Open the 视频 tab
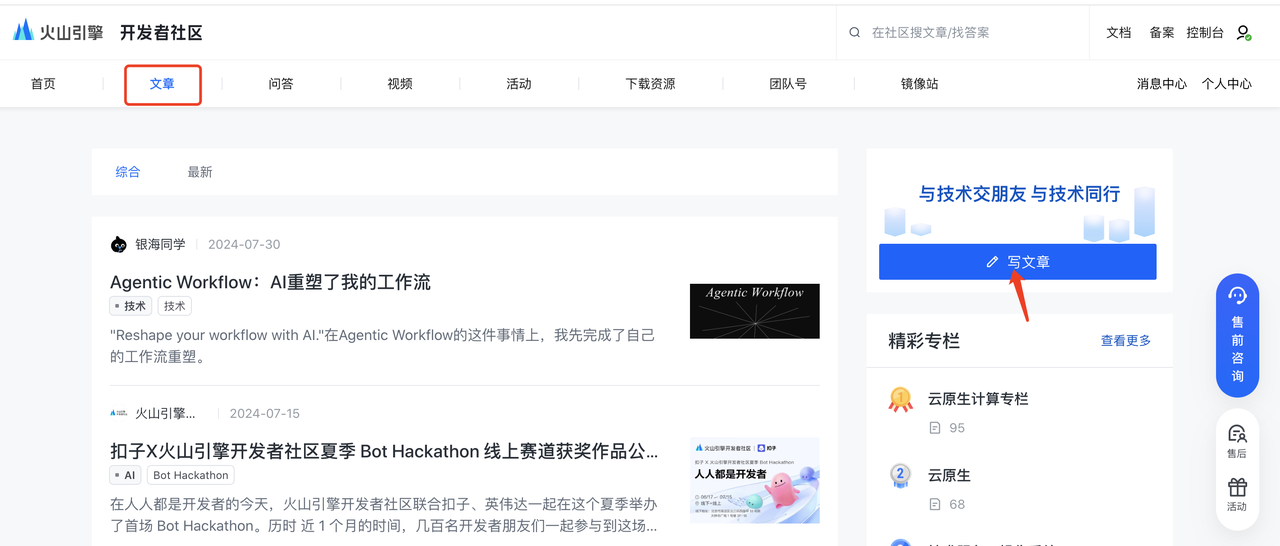The image size is (1280, 546). tap(400, 84)
